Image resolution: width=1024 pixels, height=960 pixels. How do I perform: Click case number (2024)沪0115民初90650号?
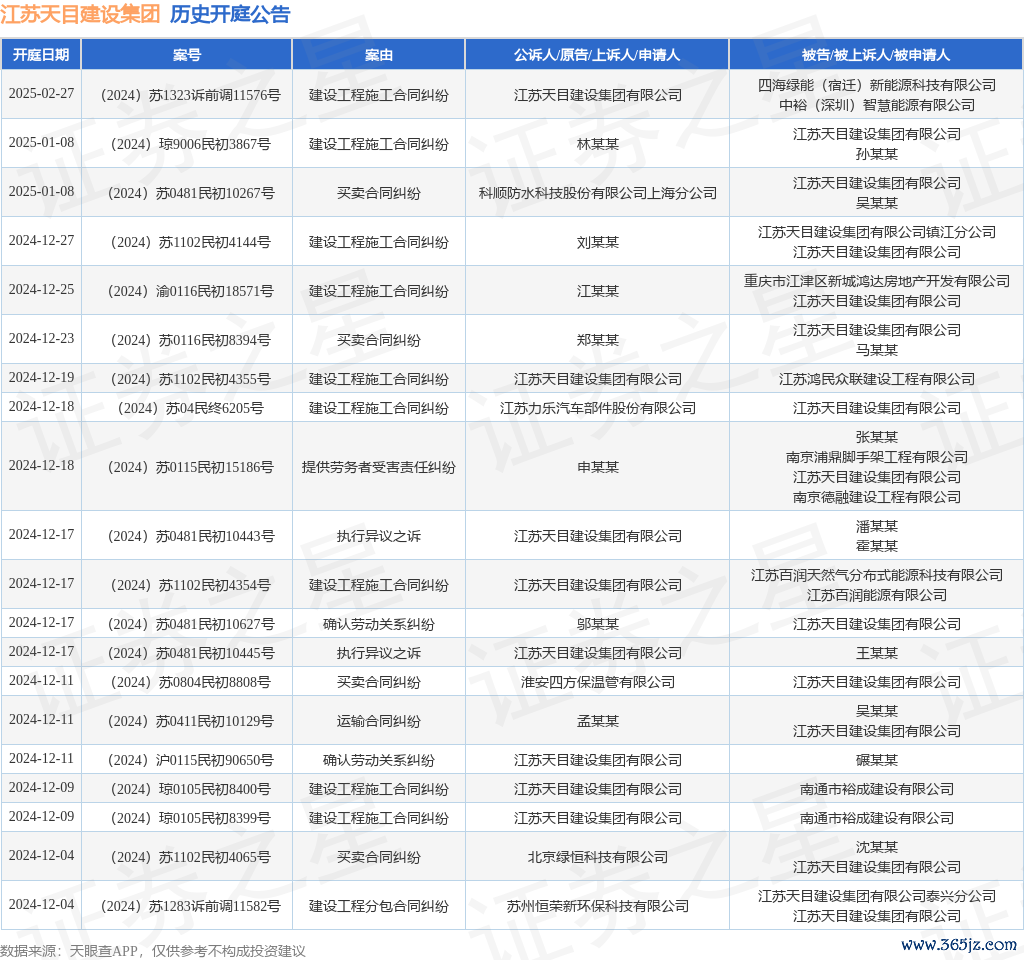190,760
